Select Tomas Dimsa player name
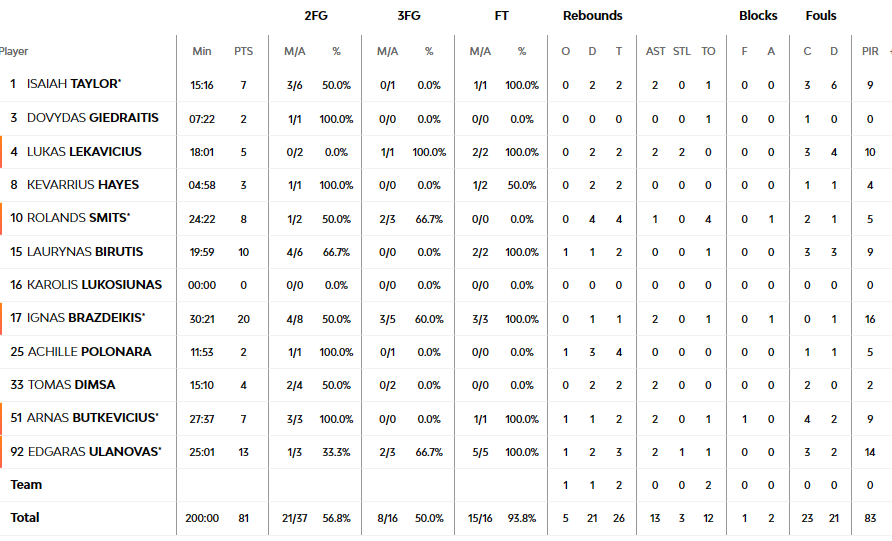 click(x=72, y=385)
